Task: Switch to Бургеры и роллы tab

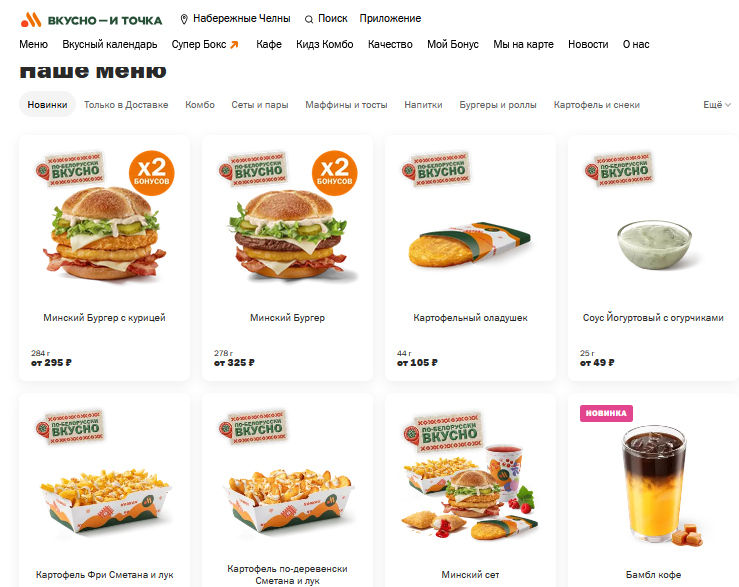Action: pos(498,105)
